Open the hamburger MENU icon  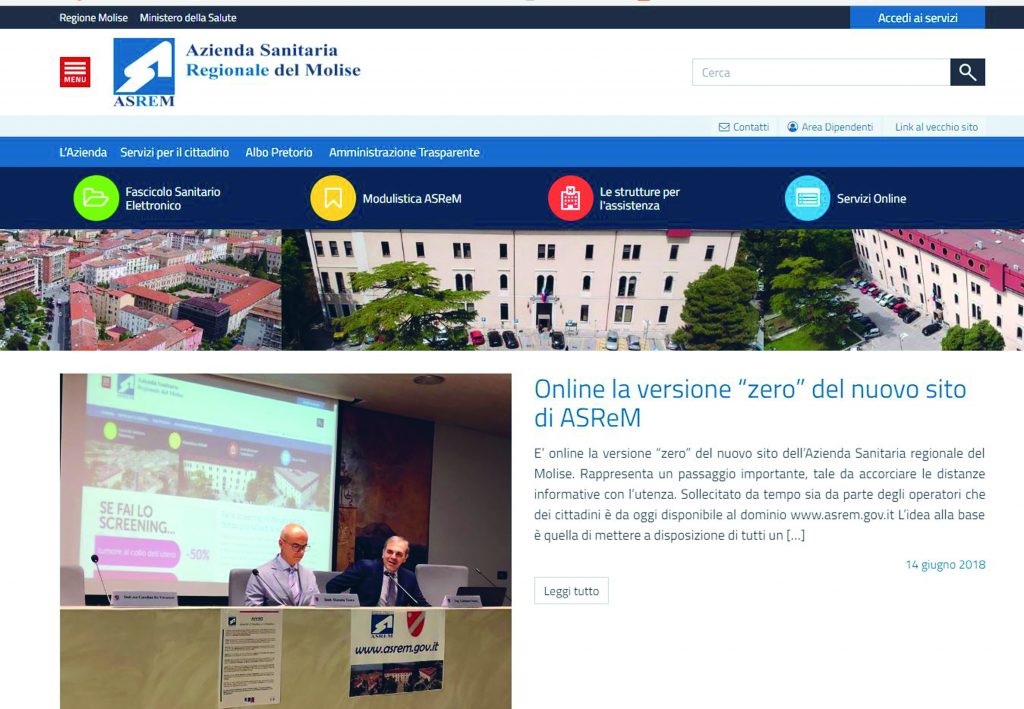point(73,70)
